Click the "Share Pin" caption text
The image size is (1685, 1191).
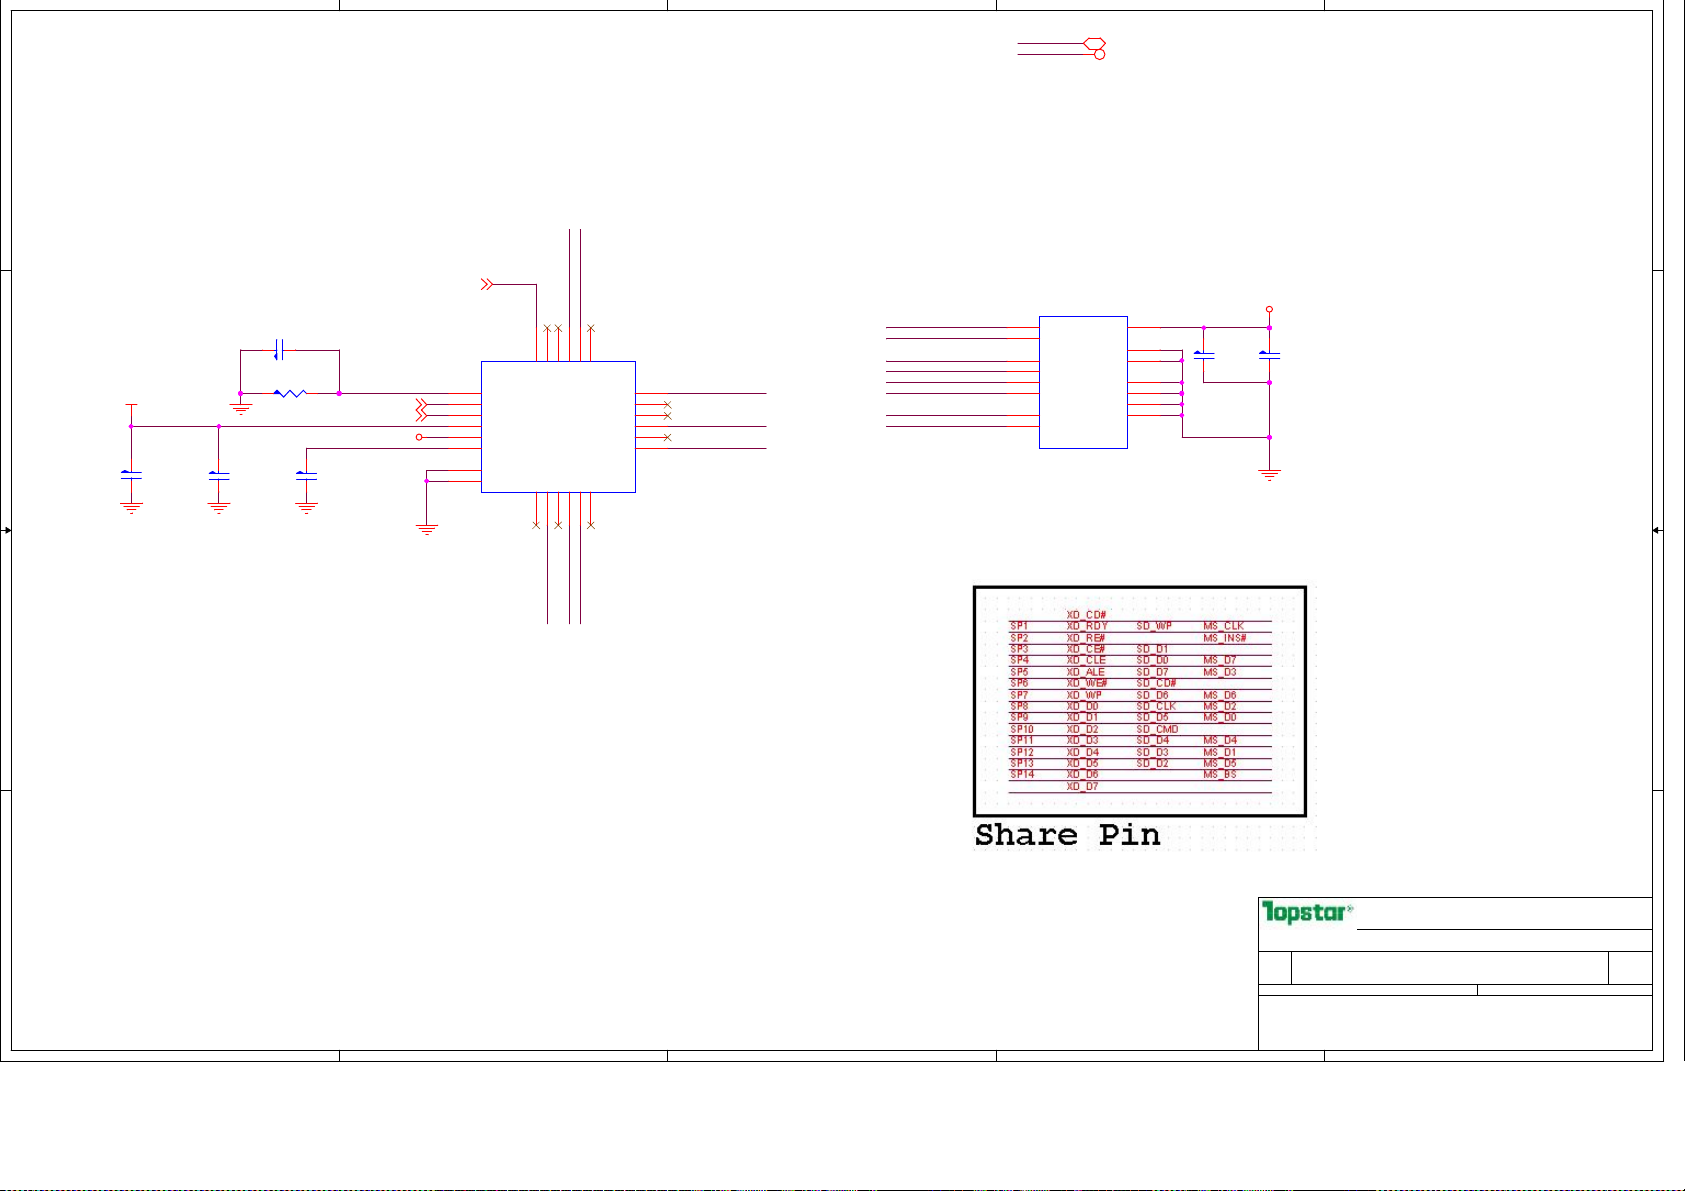click(x=1067, y=835)
